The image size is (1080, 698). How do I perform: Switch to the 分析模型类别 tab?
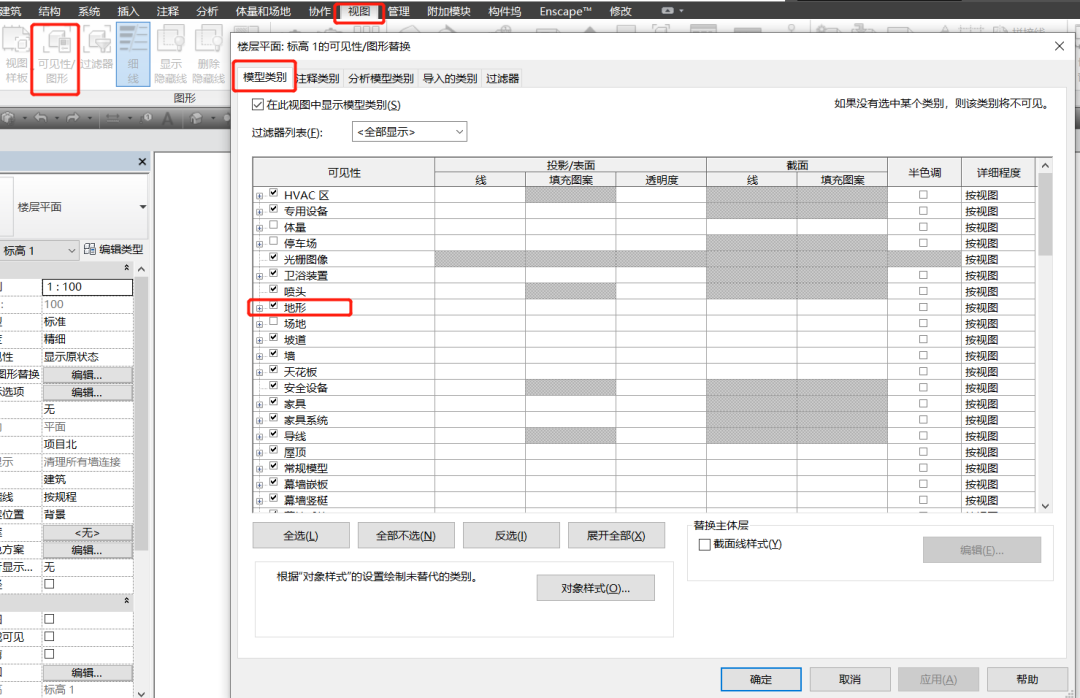click(381, 79)
